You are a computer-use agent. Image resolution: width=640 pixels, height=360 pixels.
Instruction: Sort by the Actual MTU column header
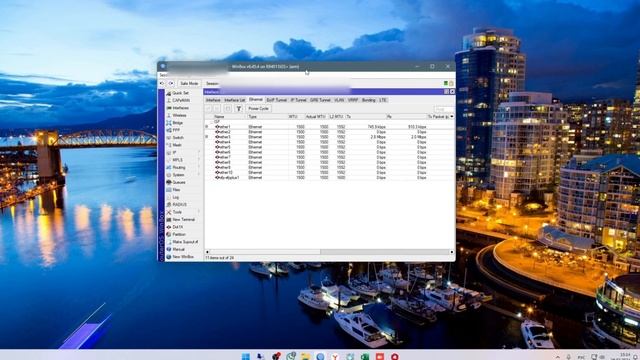(x=316, y=117)
